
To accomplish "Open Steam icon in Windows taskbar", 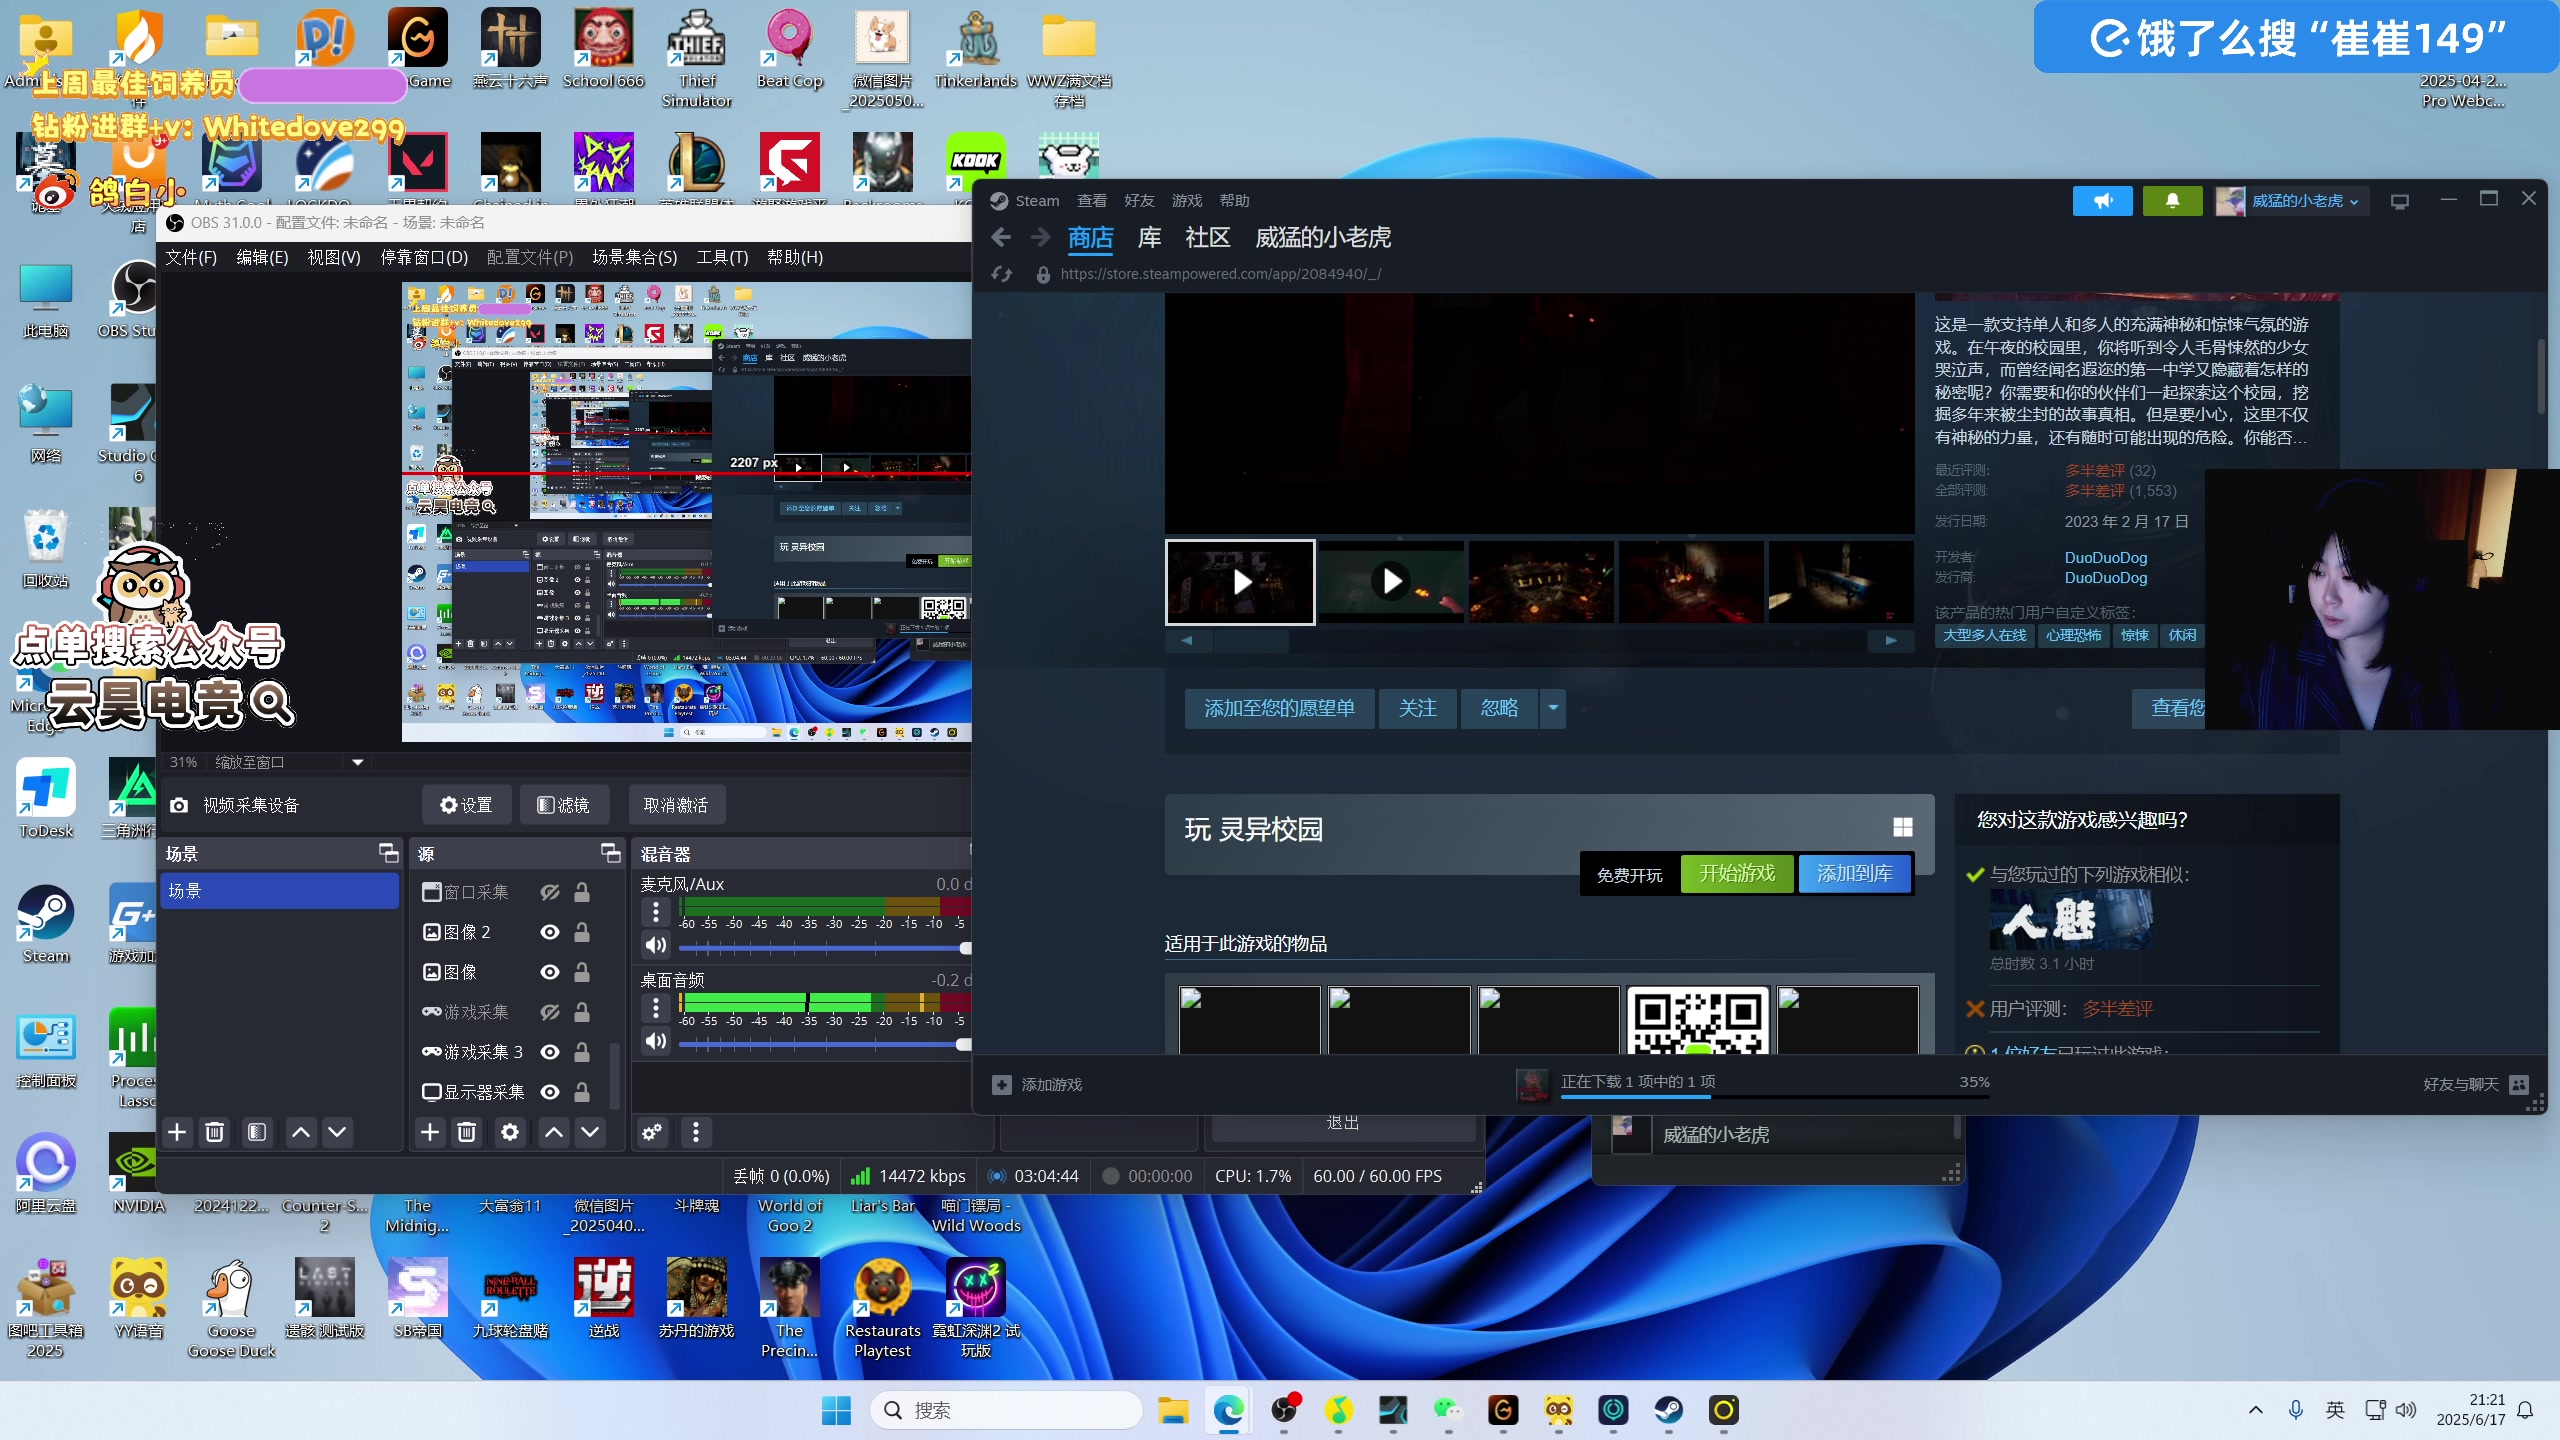I will [x=1668, y=1410].
